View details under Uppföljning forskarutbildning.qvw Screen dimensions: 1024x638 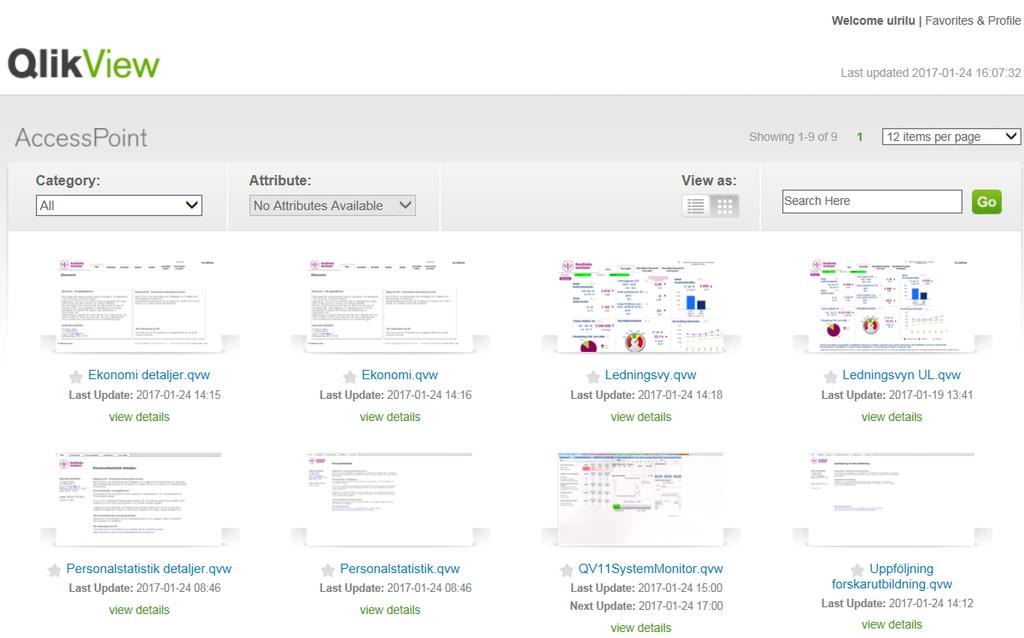891,625
